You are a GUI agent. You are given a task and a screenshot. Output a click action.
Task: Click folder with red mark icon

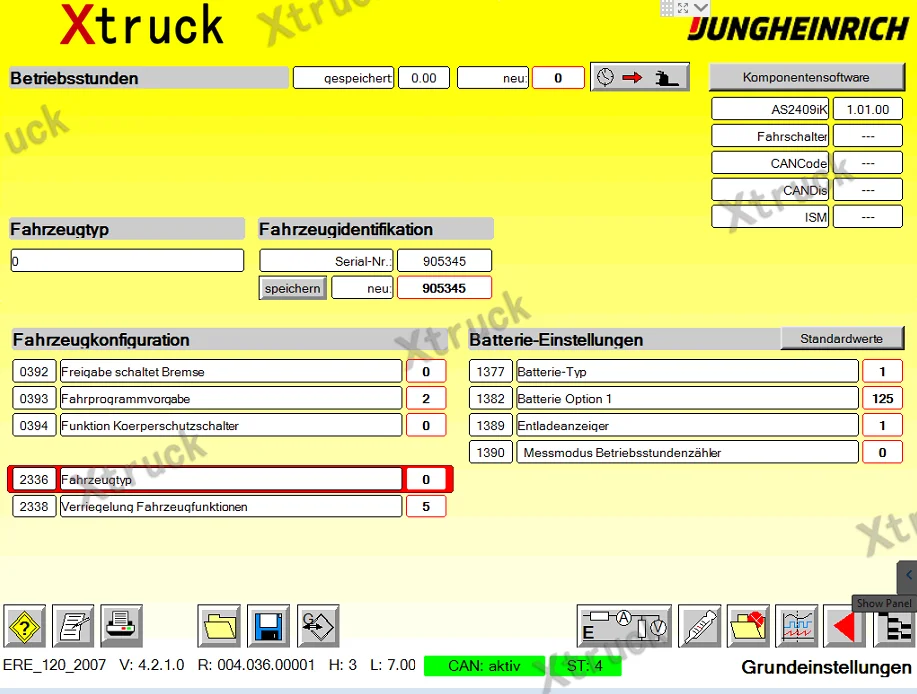tap(748, 627)
